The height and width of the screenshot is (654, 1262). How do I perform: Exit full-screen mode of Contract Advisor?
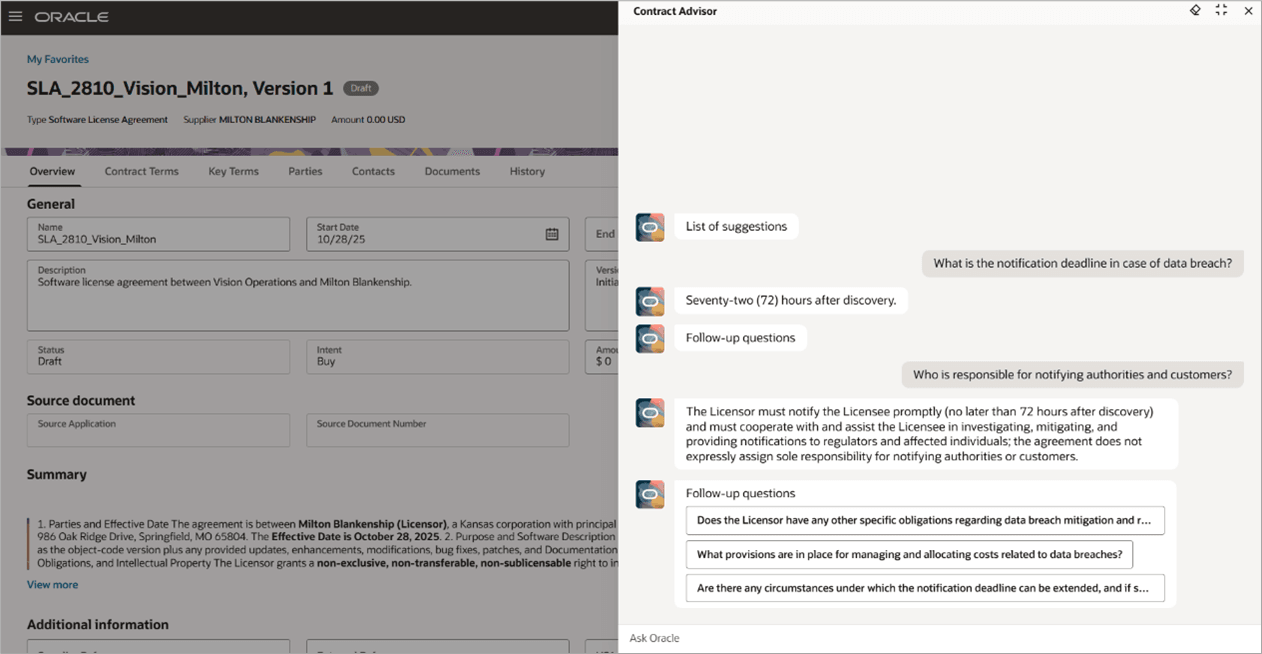[x=1221, y=10]
